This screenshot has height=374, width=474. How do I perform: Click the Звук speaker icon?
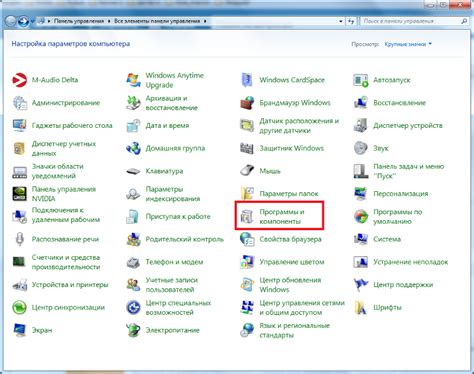[361, 148]
